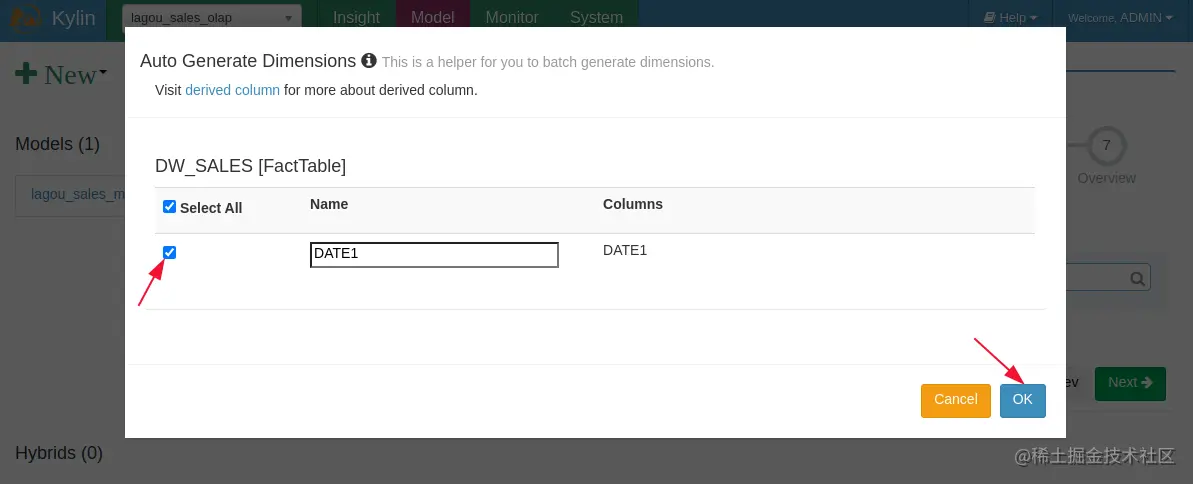Toggle the Select All checkbox
This screenshot has height=484, width=1193.
coord(170,207)
